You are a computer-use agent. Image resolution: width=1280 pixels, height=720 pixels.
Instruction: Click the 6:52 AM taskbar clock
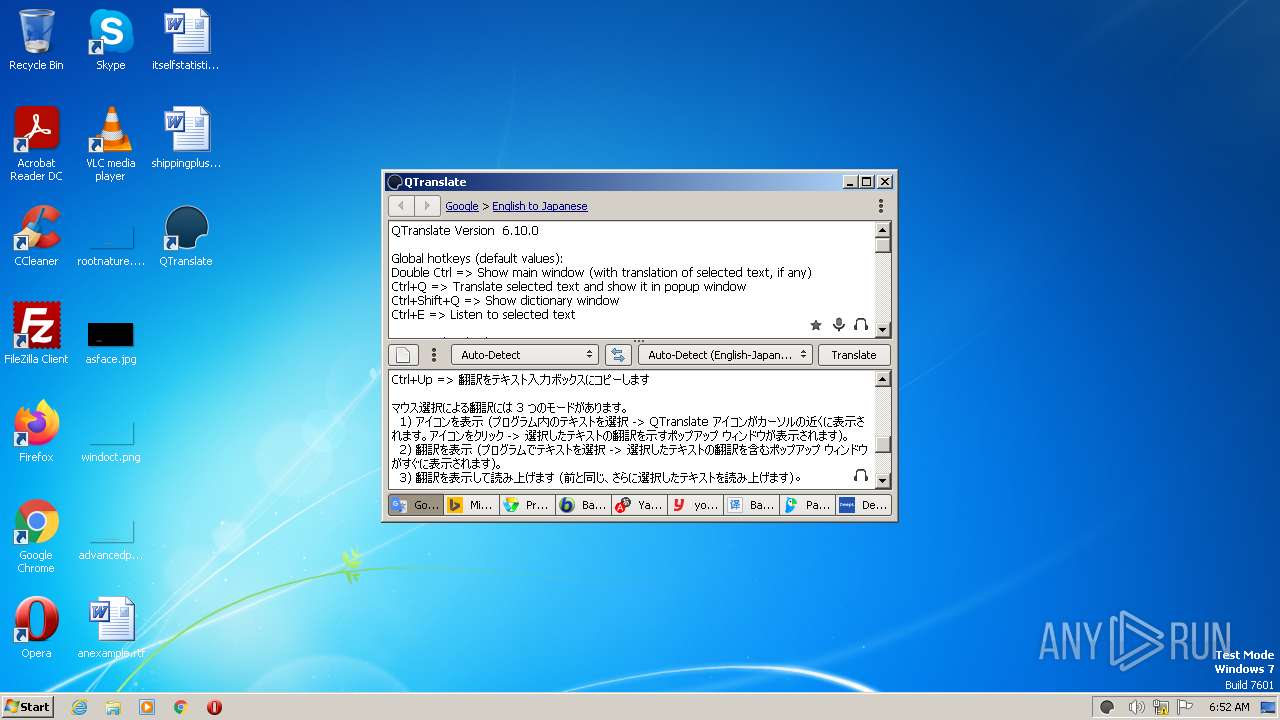tap(1229, 707)
